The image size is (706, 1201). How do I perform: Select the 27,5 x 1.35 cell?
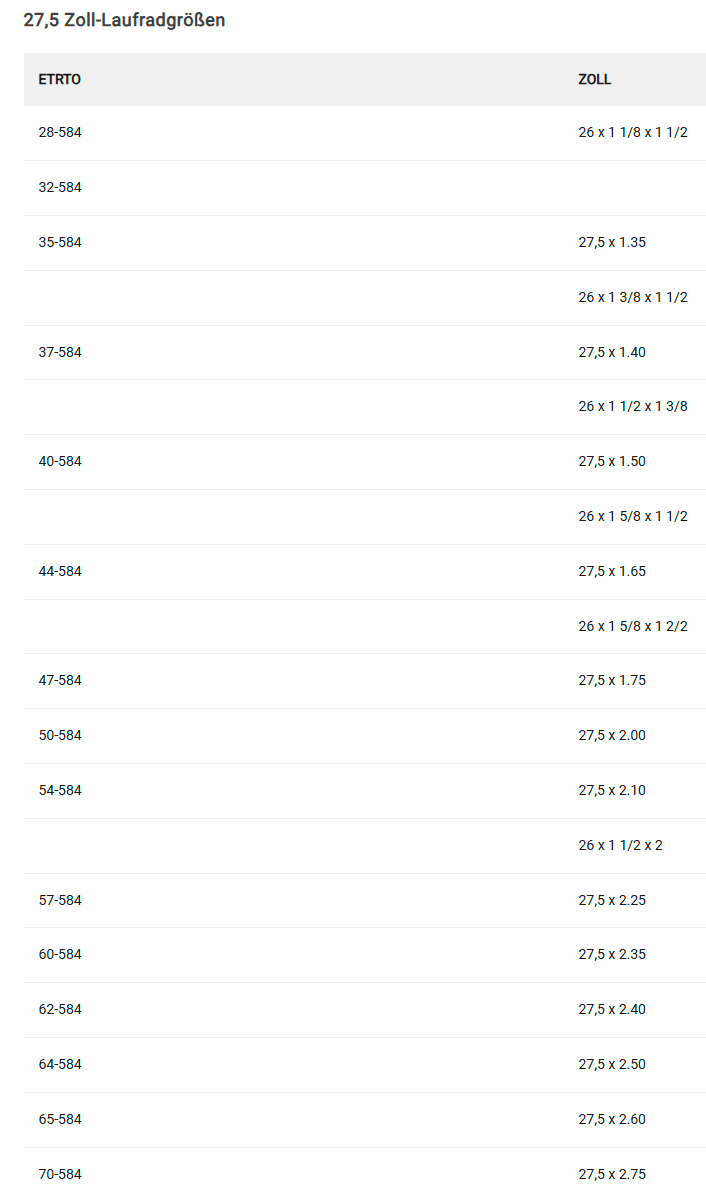point(611,242)
